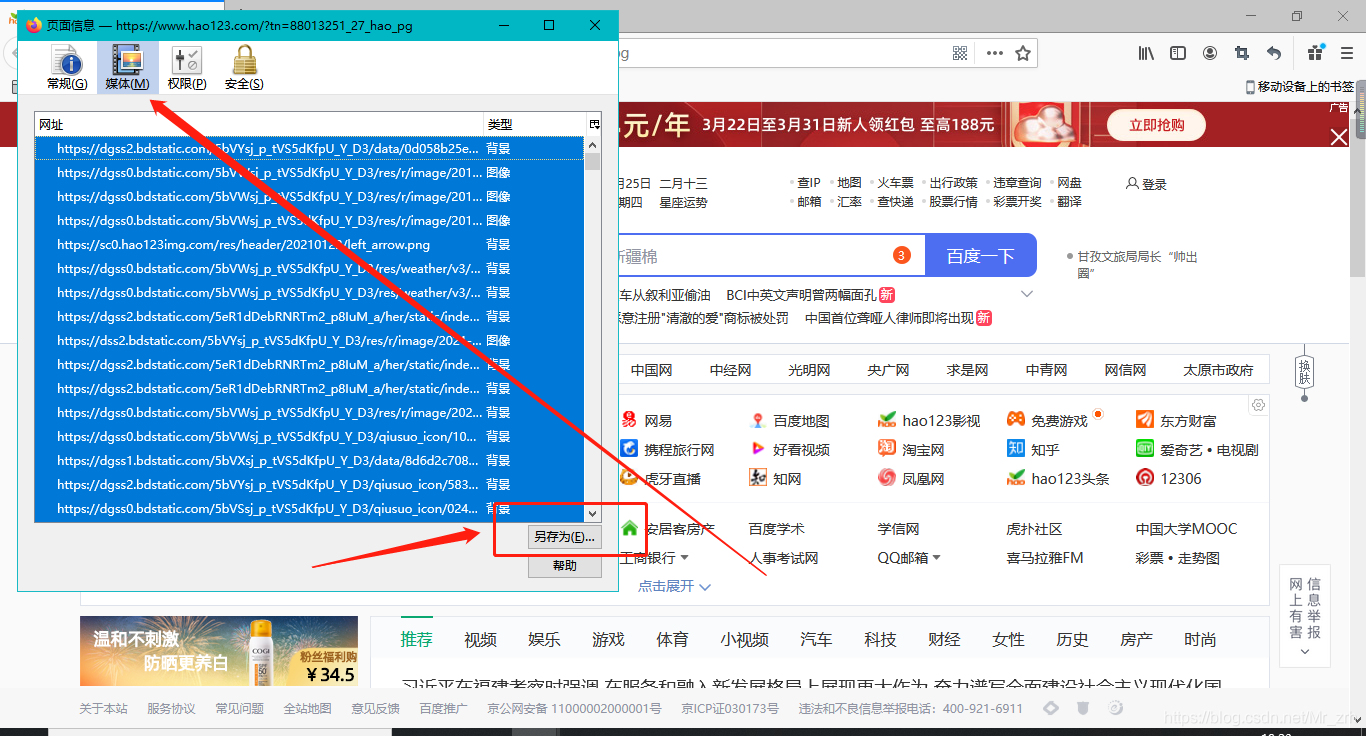This screenshot has height=736, width=1366.
Task: Click the 另存为(E) button
Action: (564, 536)
